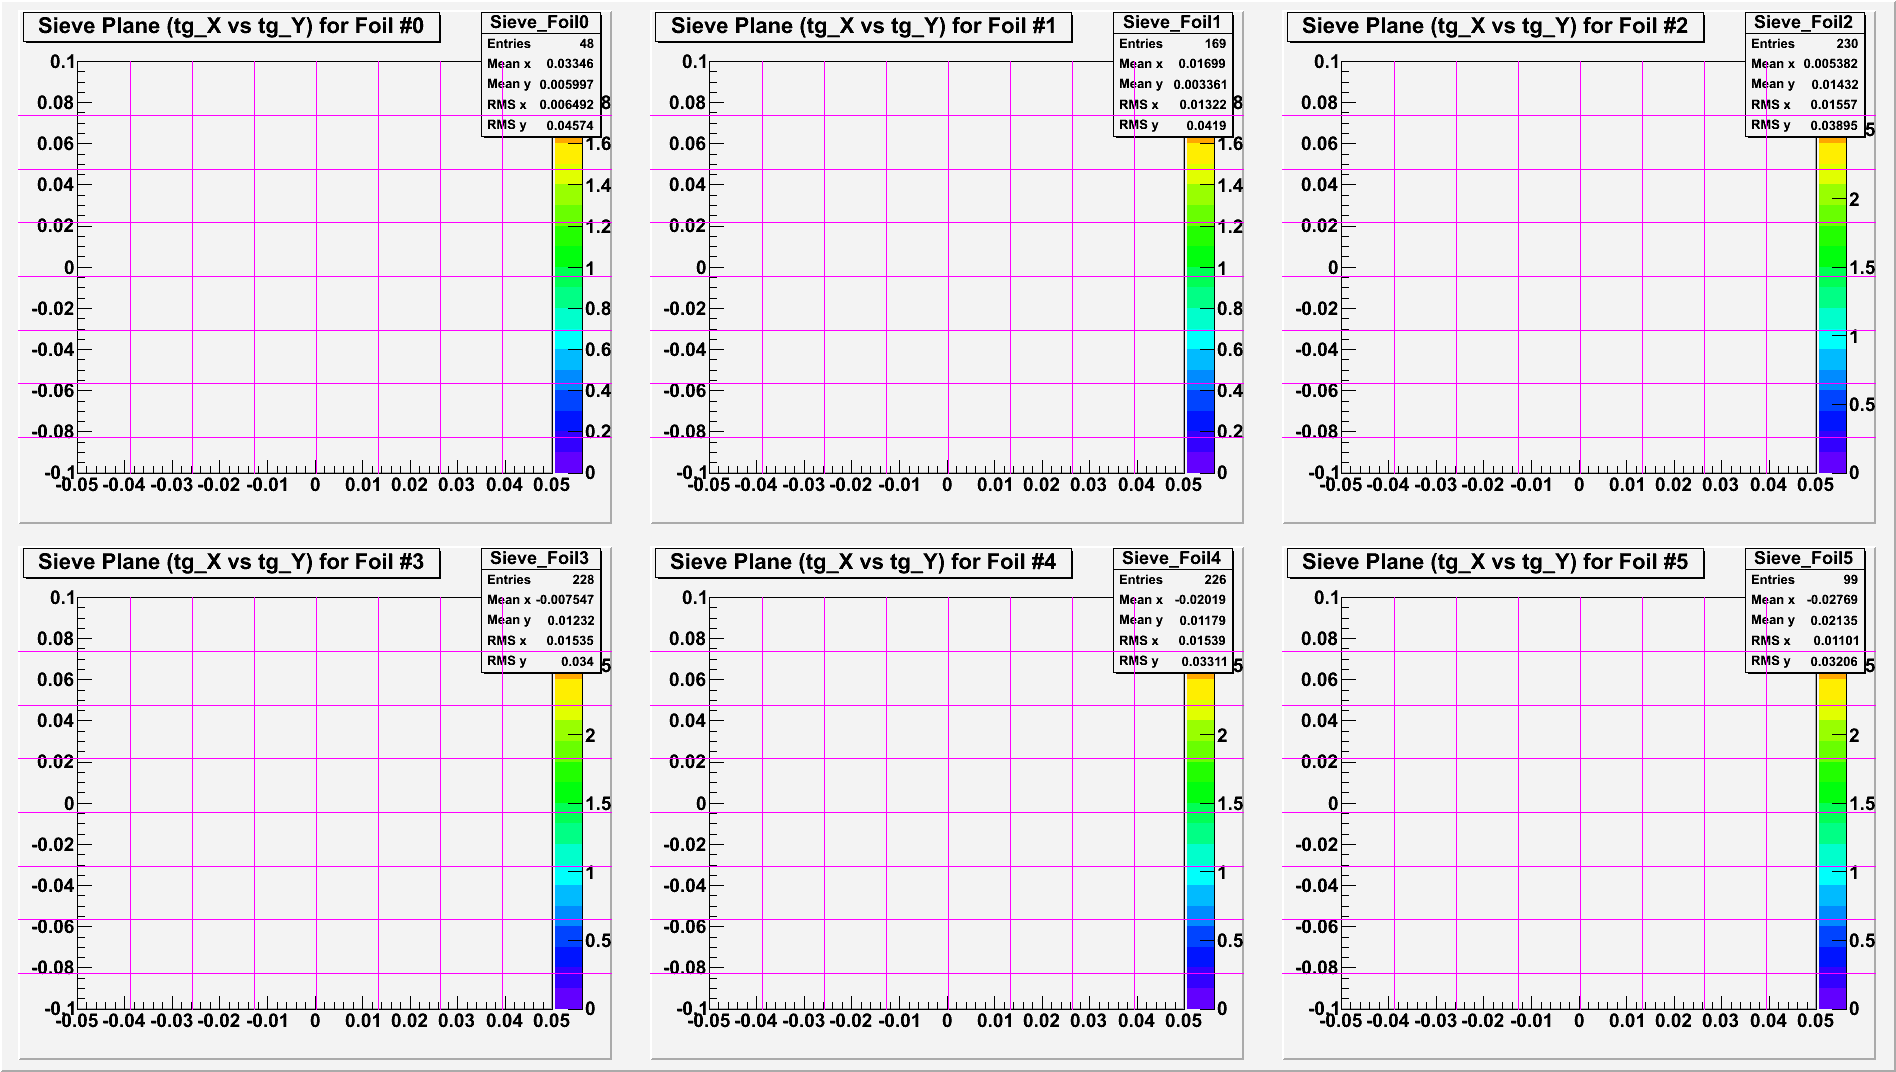Pick the RMS x 0.01557 row

tap(1804, 105)
